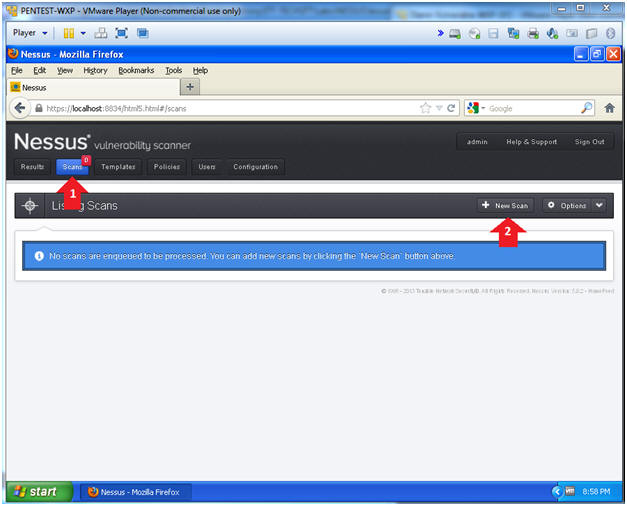Open Firefox Help menu
627x506 pixels.
(200, 71)
